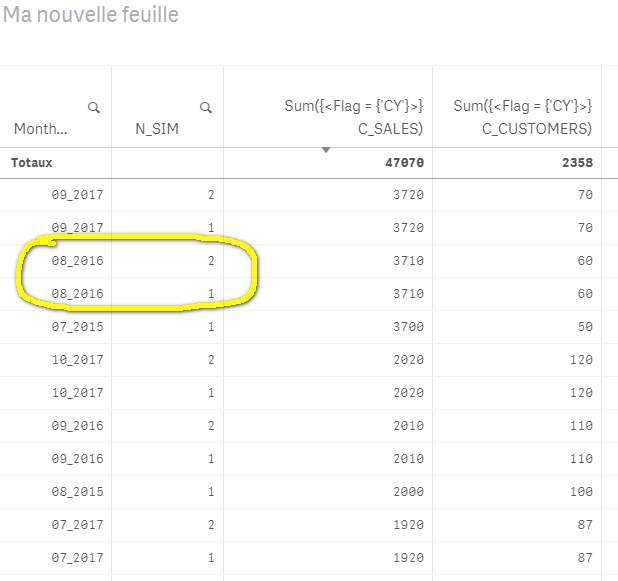
Task: Click the sheet title 'Ma nouvelle feuille'
Action: (90, 16)
